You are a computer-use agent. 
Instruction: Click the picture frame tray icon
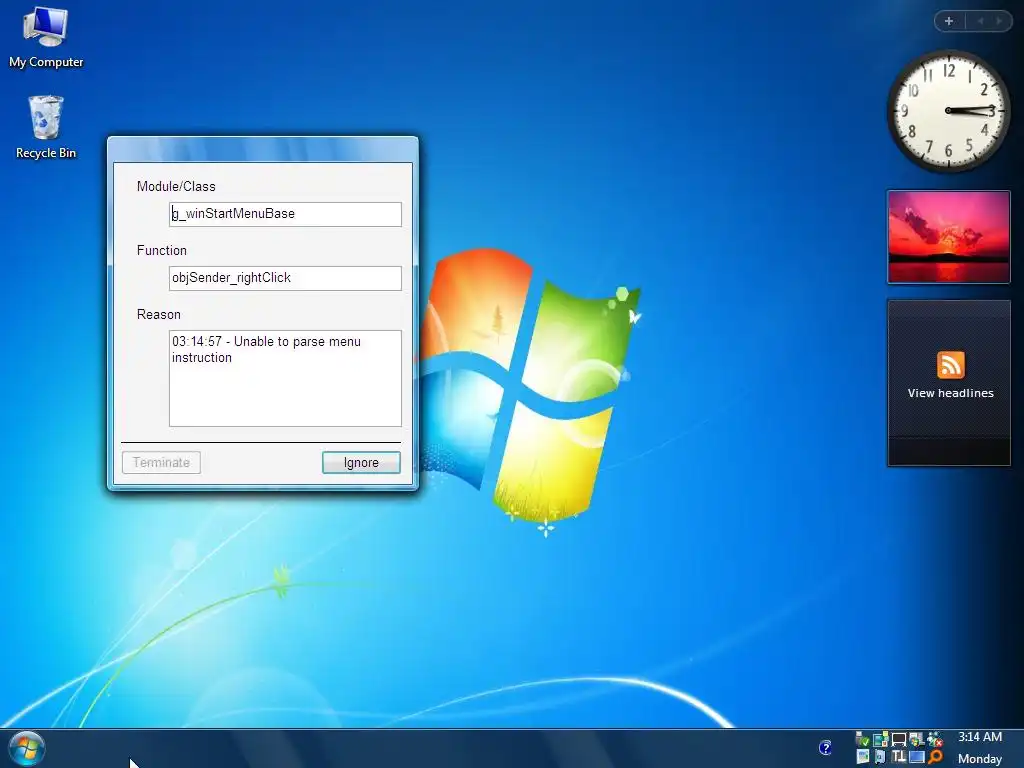point(863,756)
